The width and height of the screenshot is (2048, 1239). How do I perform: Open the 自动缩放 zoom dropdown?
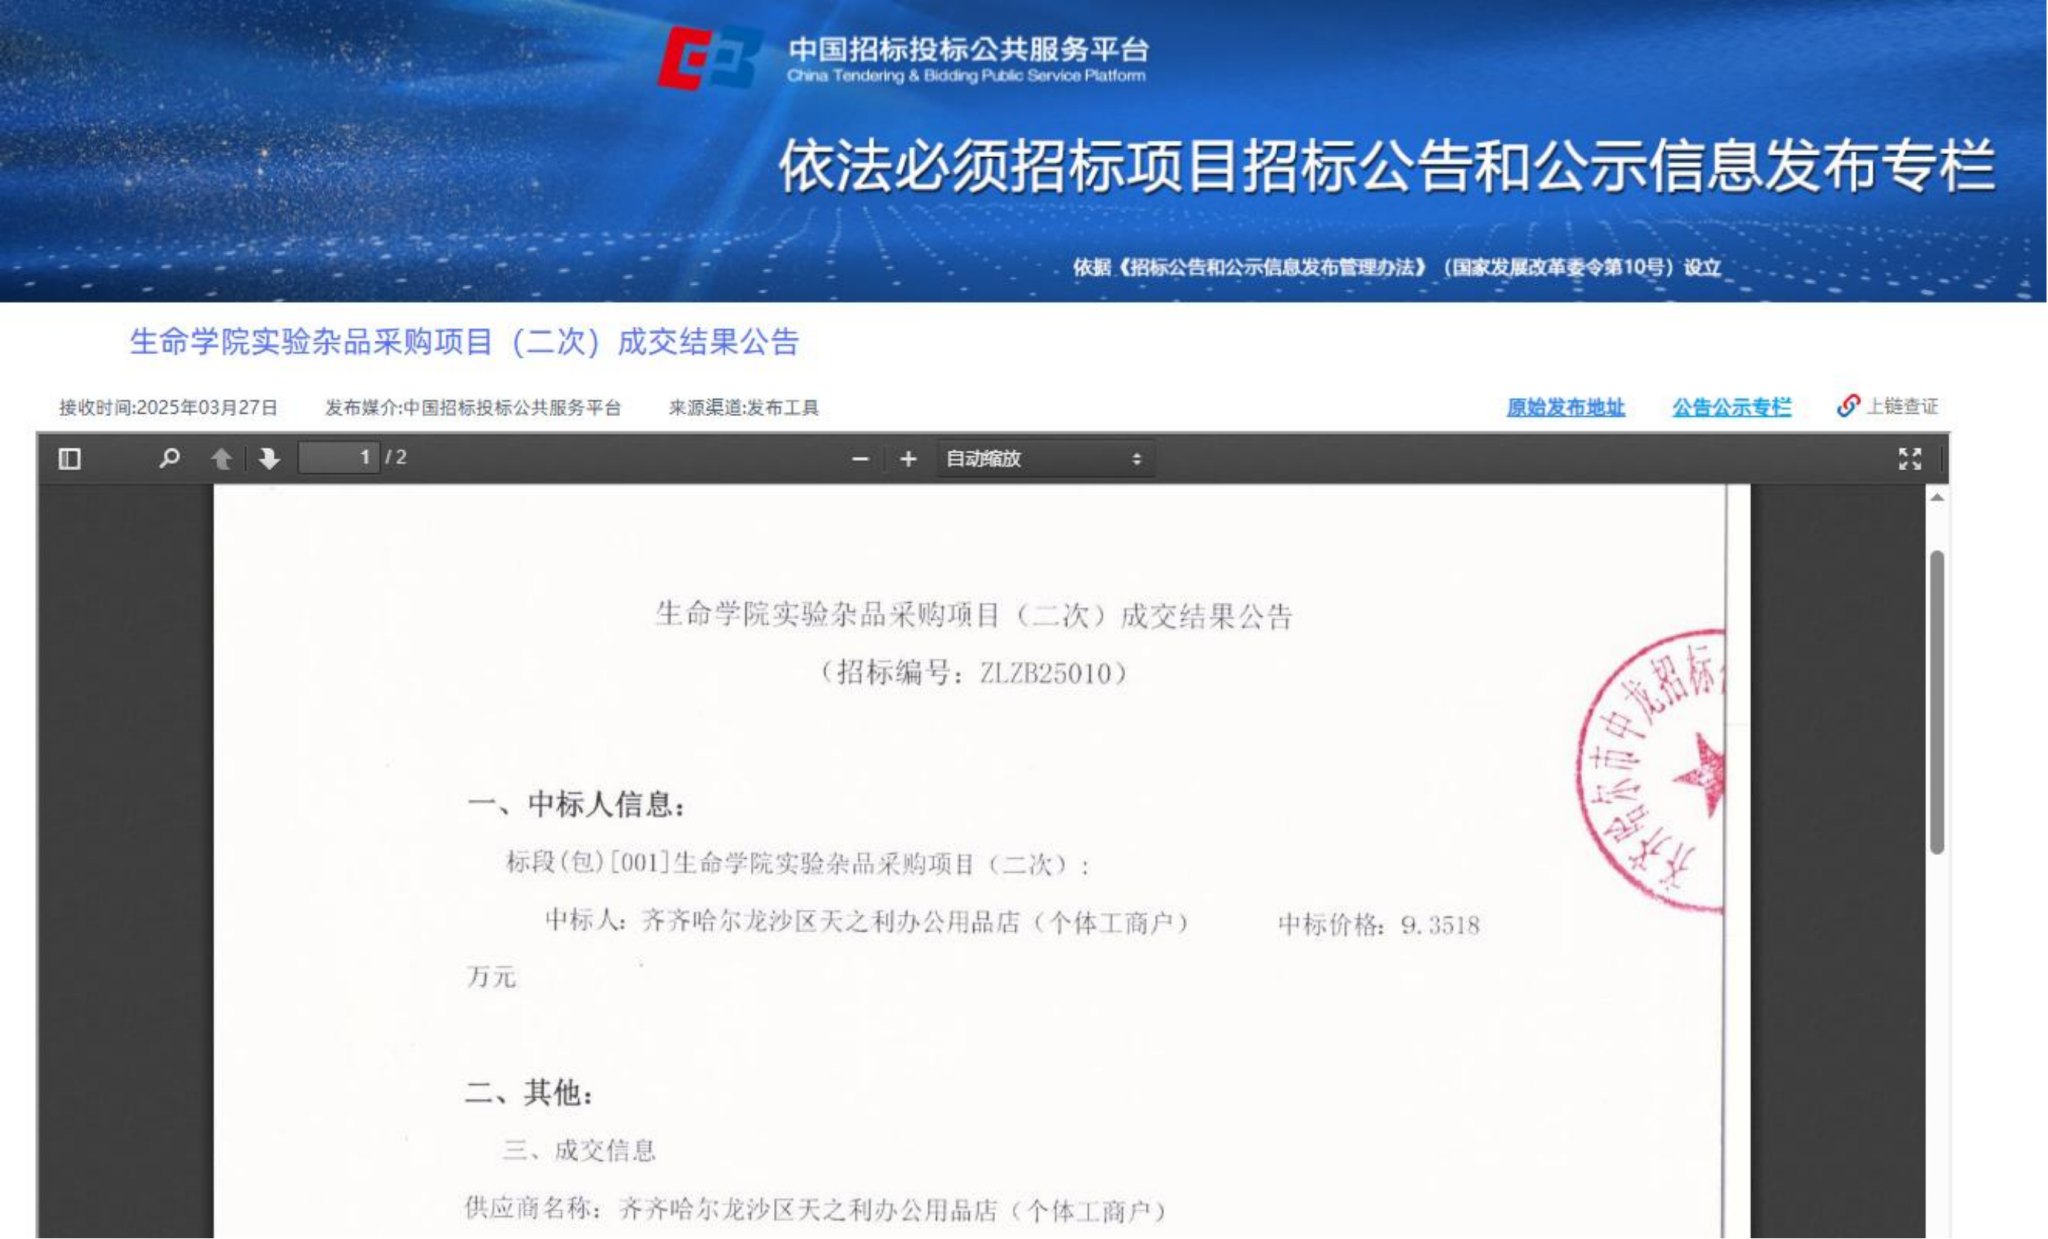tap(1044, 459)
